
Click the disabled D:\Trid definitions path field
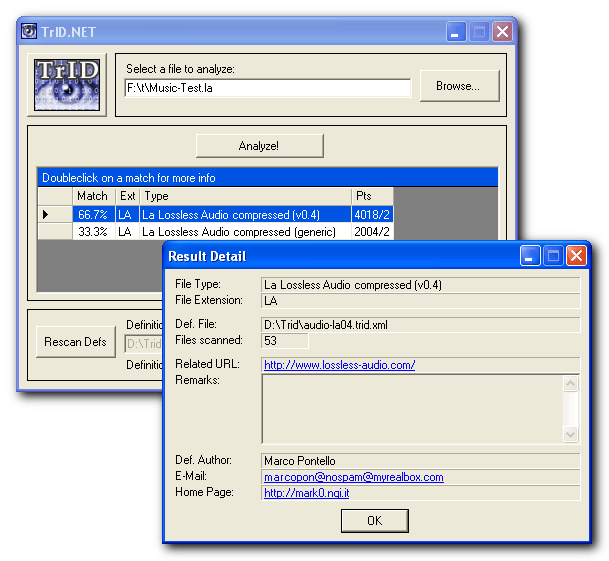(x=143, y=343)
